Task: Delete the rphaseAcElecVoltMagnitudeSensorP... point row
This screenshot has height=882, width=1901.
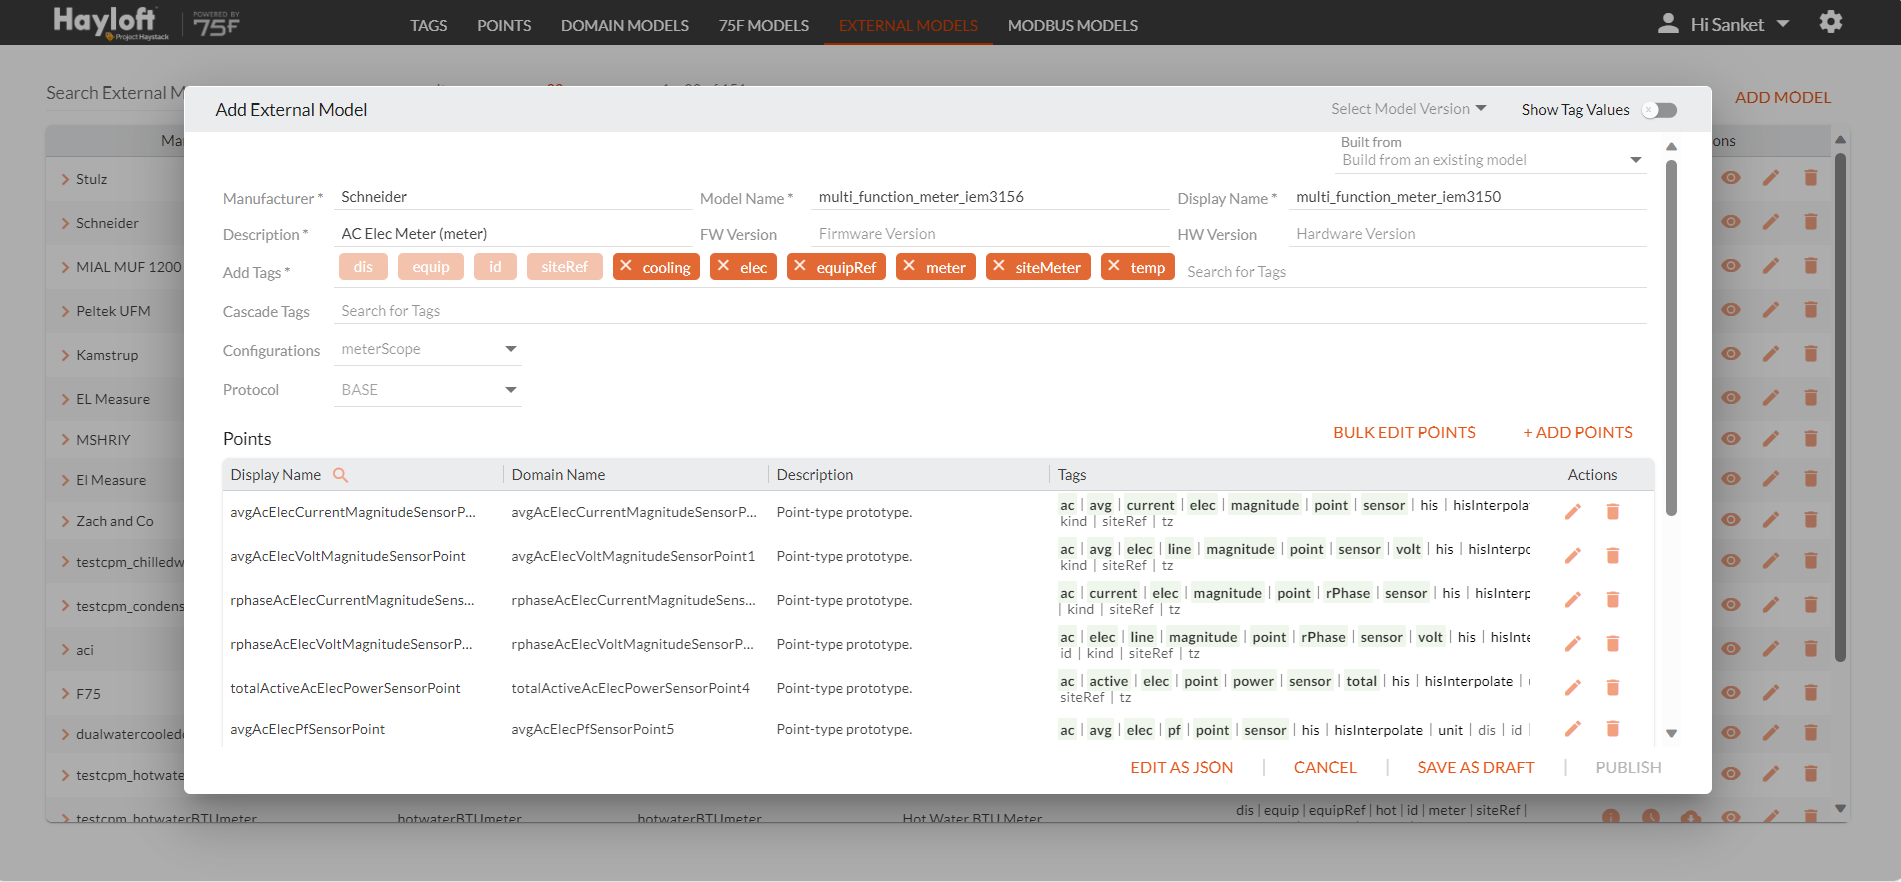Action: click(1612, 644)
